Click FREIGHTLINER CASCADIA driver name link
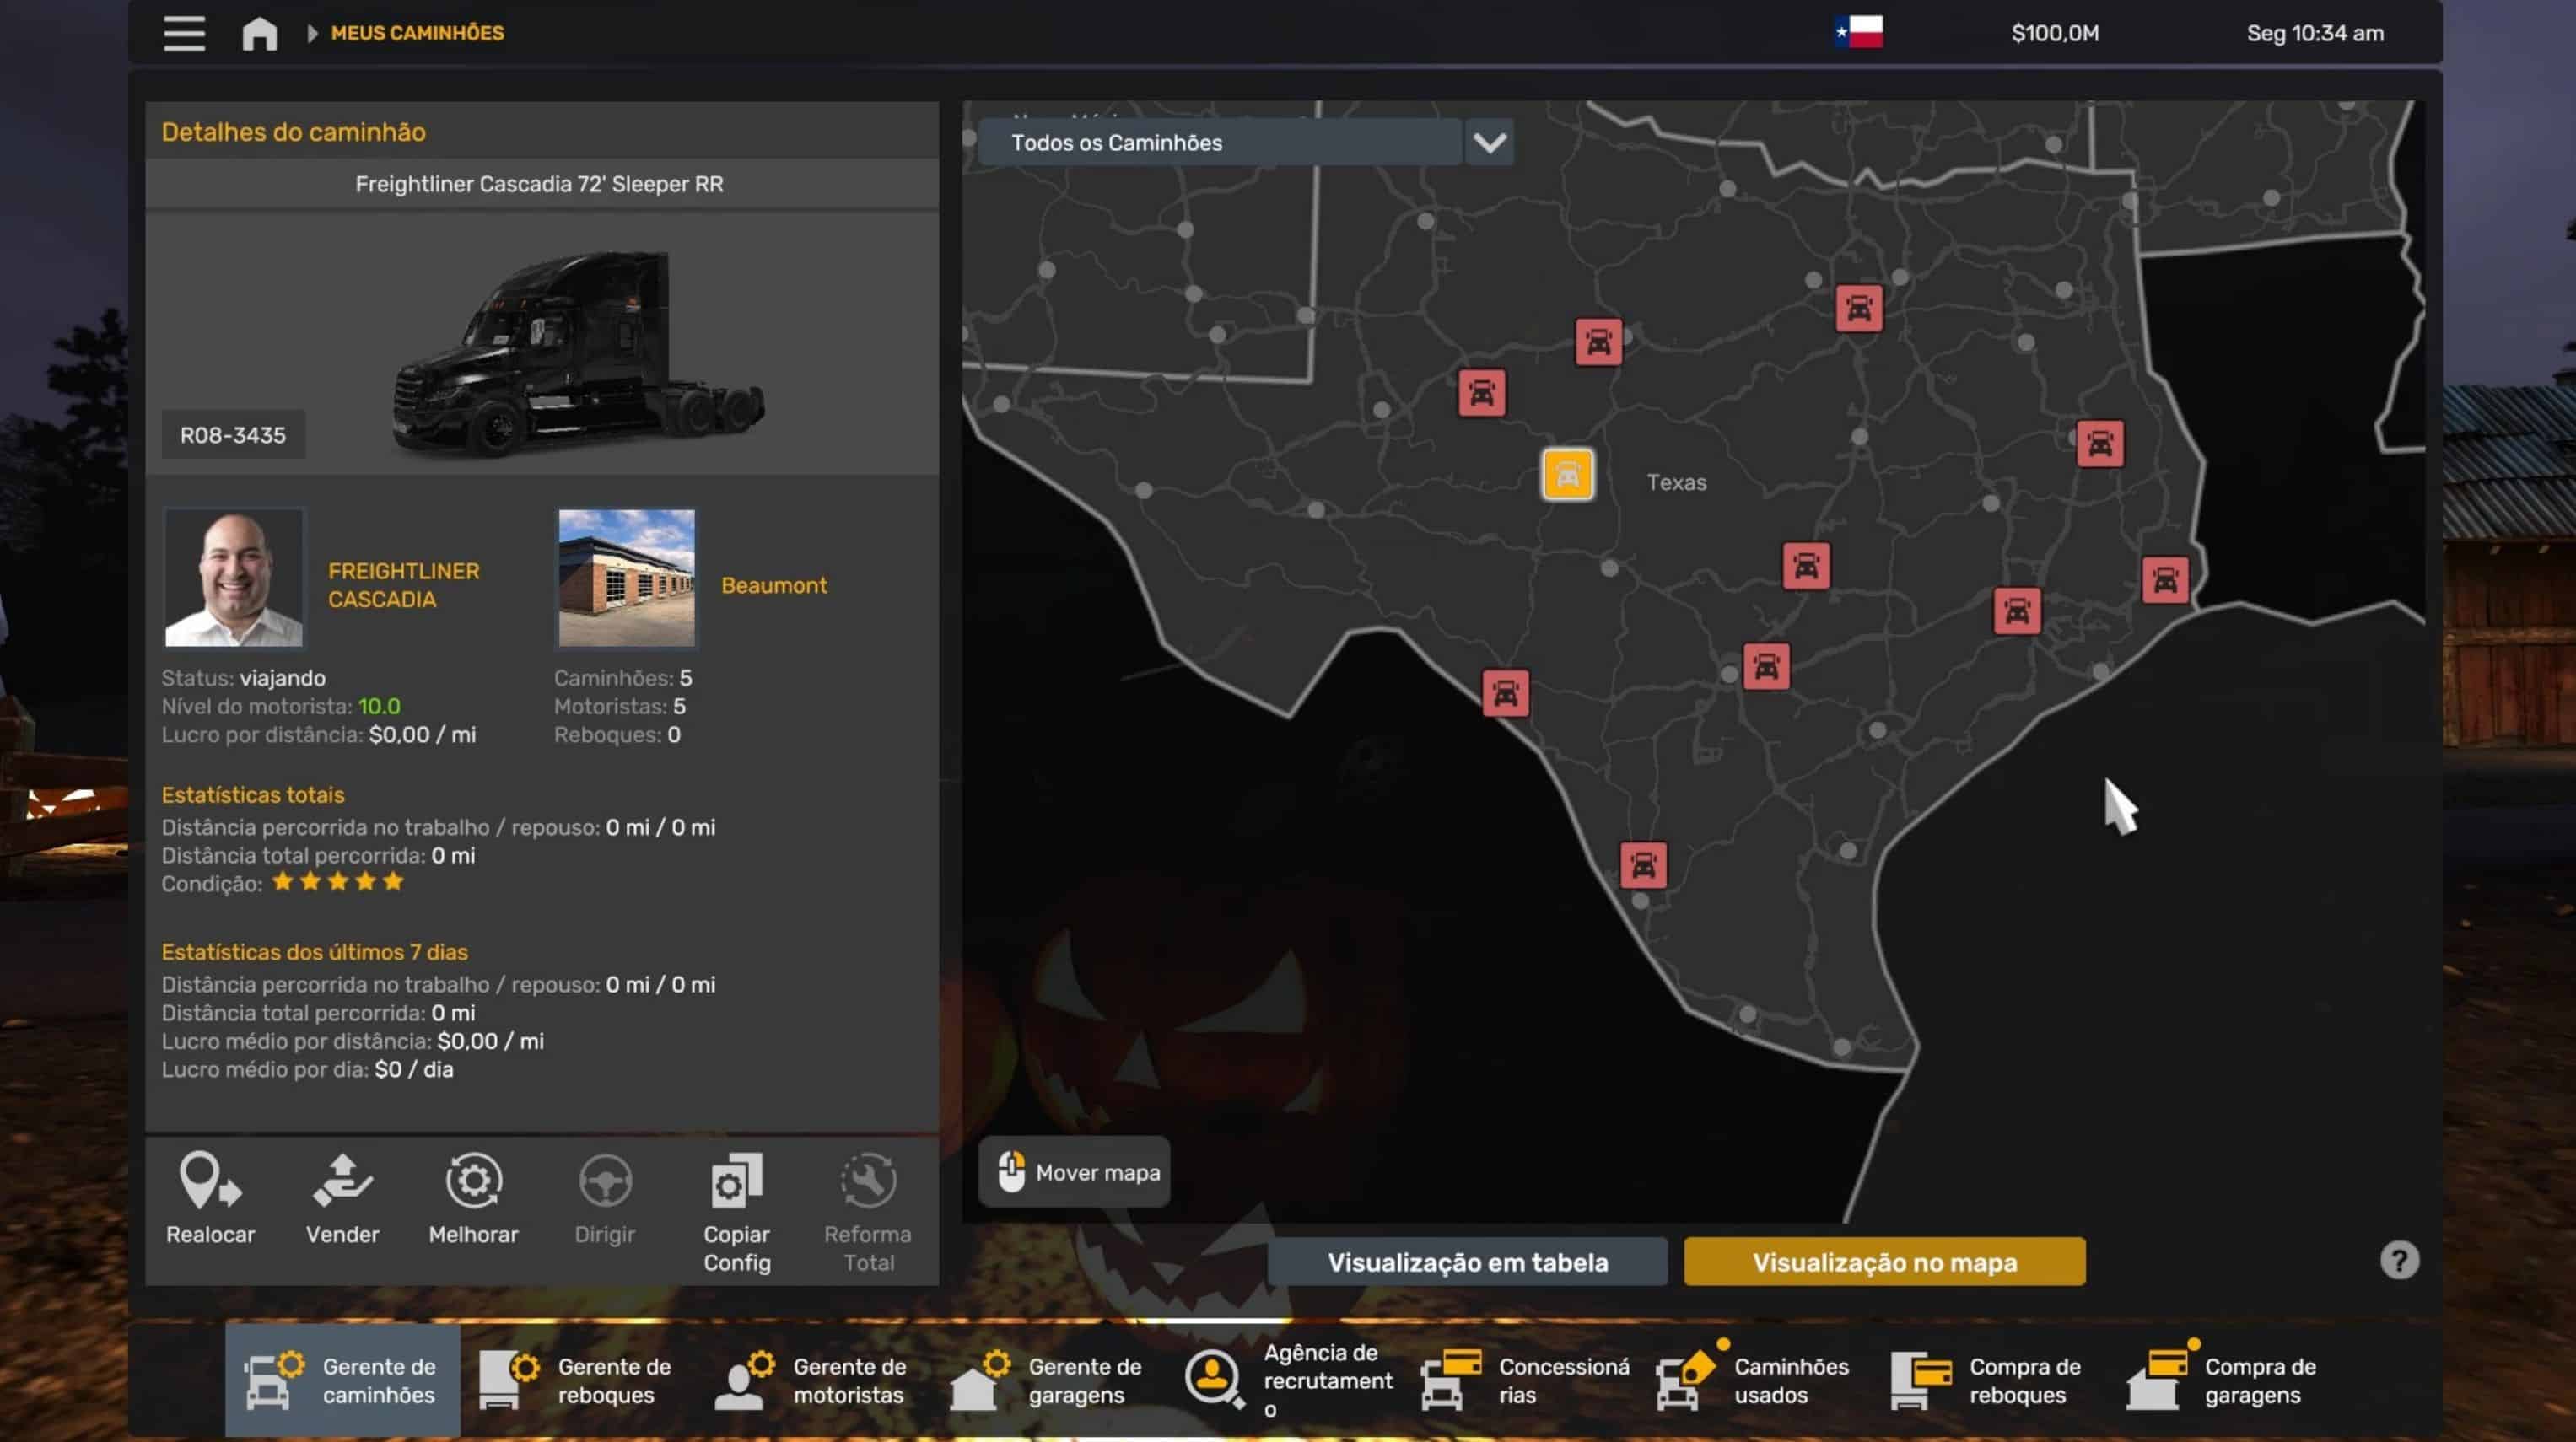Viewport: 2576px width, 1442px height. click(x=403, y=585)
